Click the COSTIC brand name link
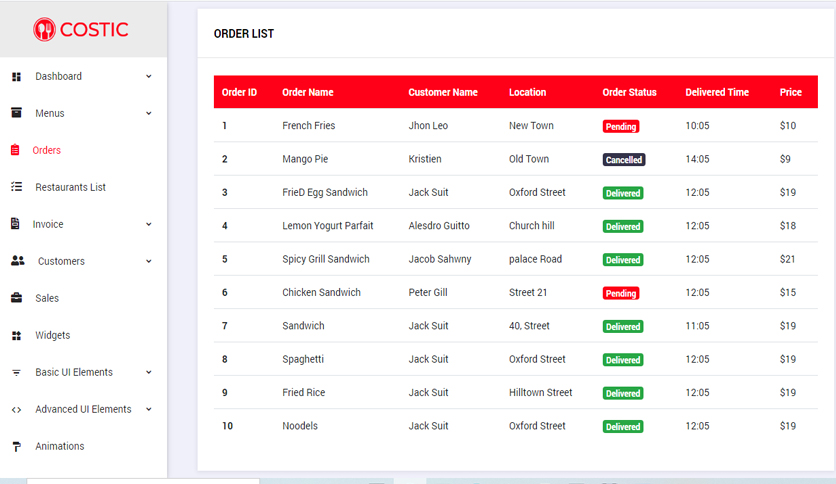 (94, 29)
